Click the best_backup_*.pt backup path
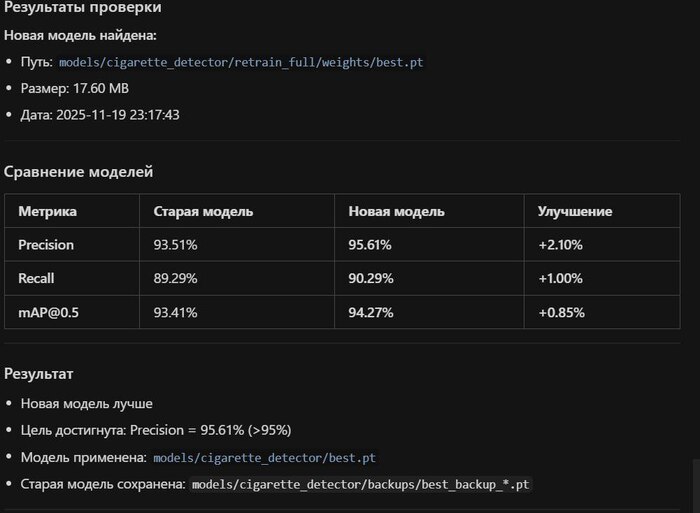 [x=361, y=484]
